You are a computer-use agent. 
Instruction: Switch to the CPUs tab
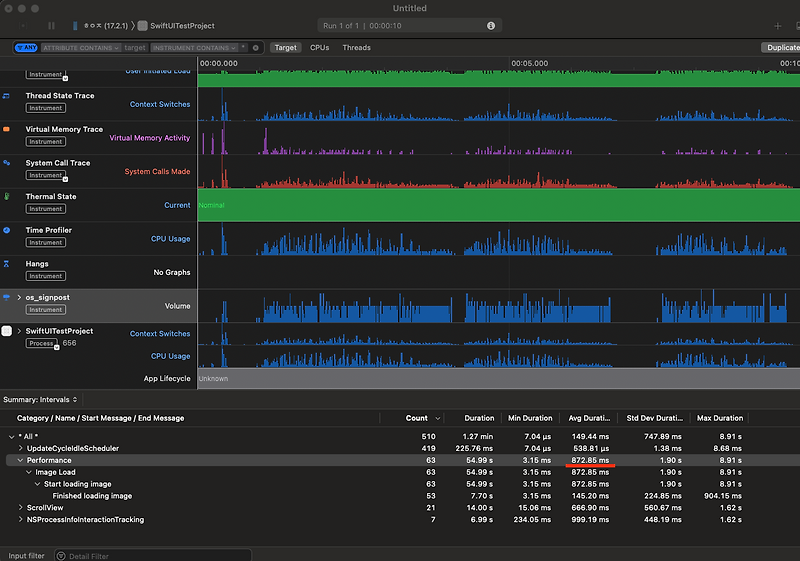coord(319,47)
